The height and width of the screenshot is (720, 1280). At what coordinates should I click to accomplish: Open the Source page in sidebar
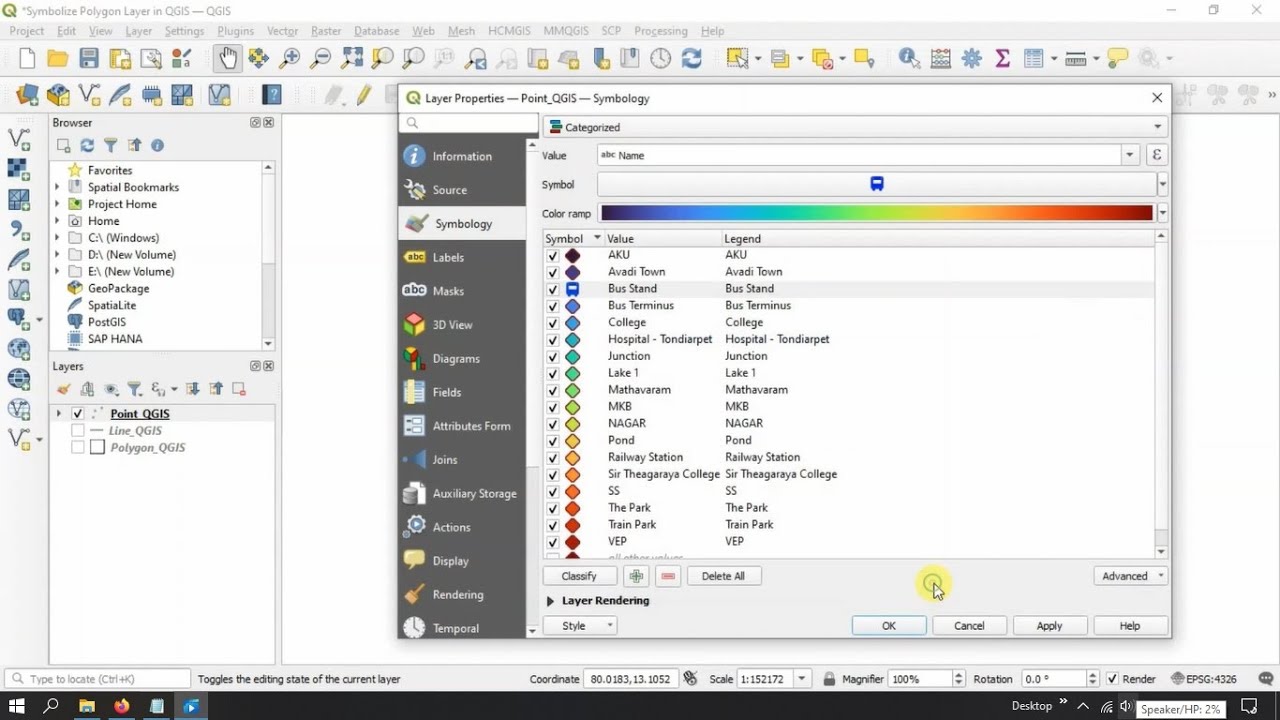point(462,190)
